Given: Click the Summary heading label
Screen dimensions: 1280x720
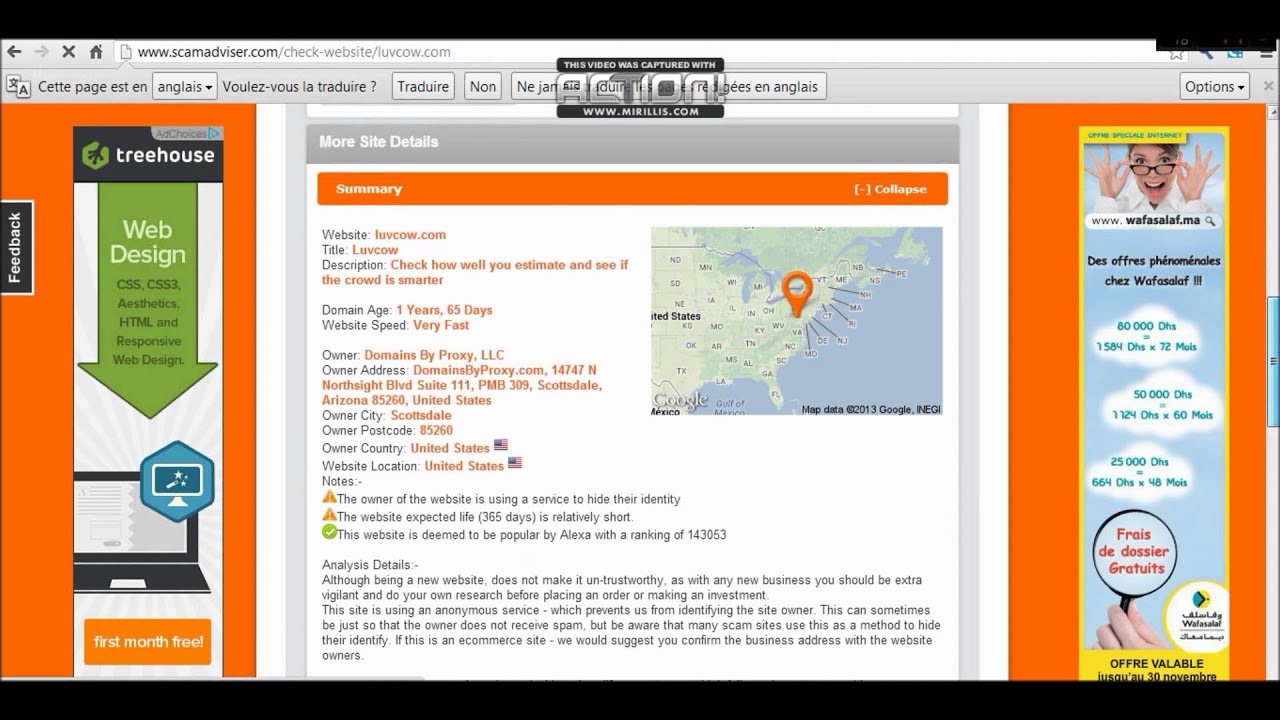Looking at the screenshot, I should (369, 189).
